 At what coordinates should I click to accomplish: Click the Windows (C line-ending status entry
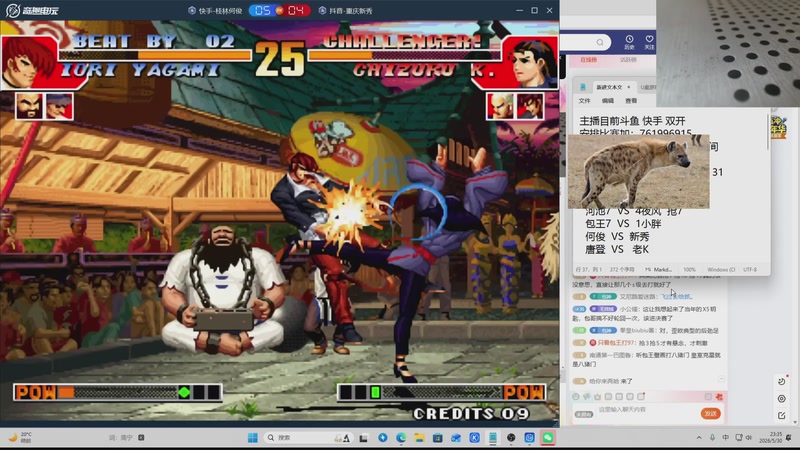tap(721, 269)
